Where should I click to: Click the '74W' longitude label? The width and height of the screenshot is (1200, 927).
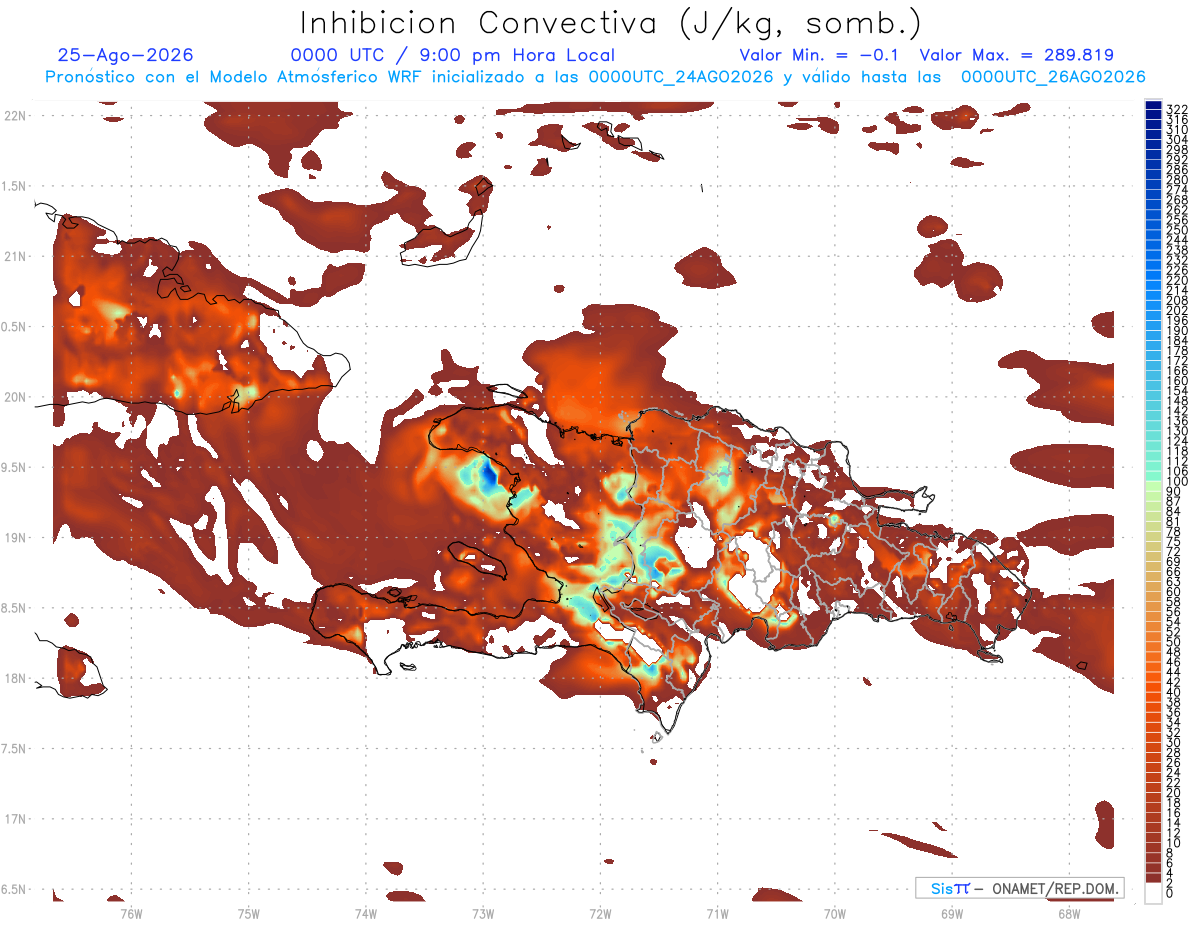pyautogui.click(x=366, y=913)
